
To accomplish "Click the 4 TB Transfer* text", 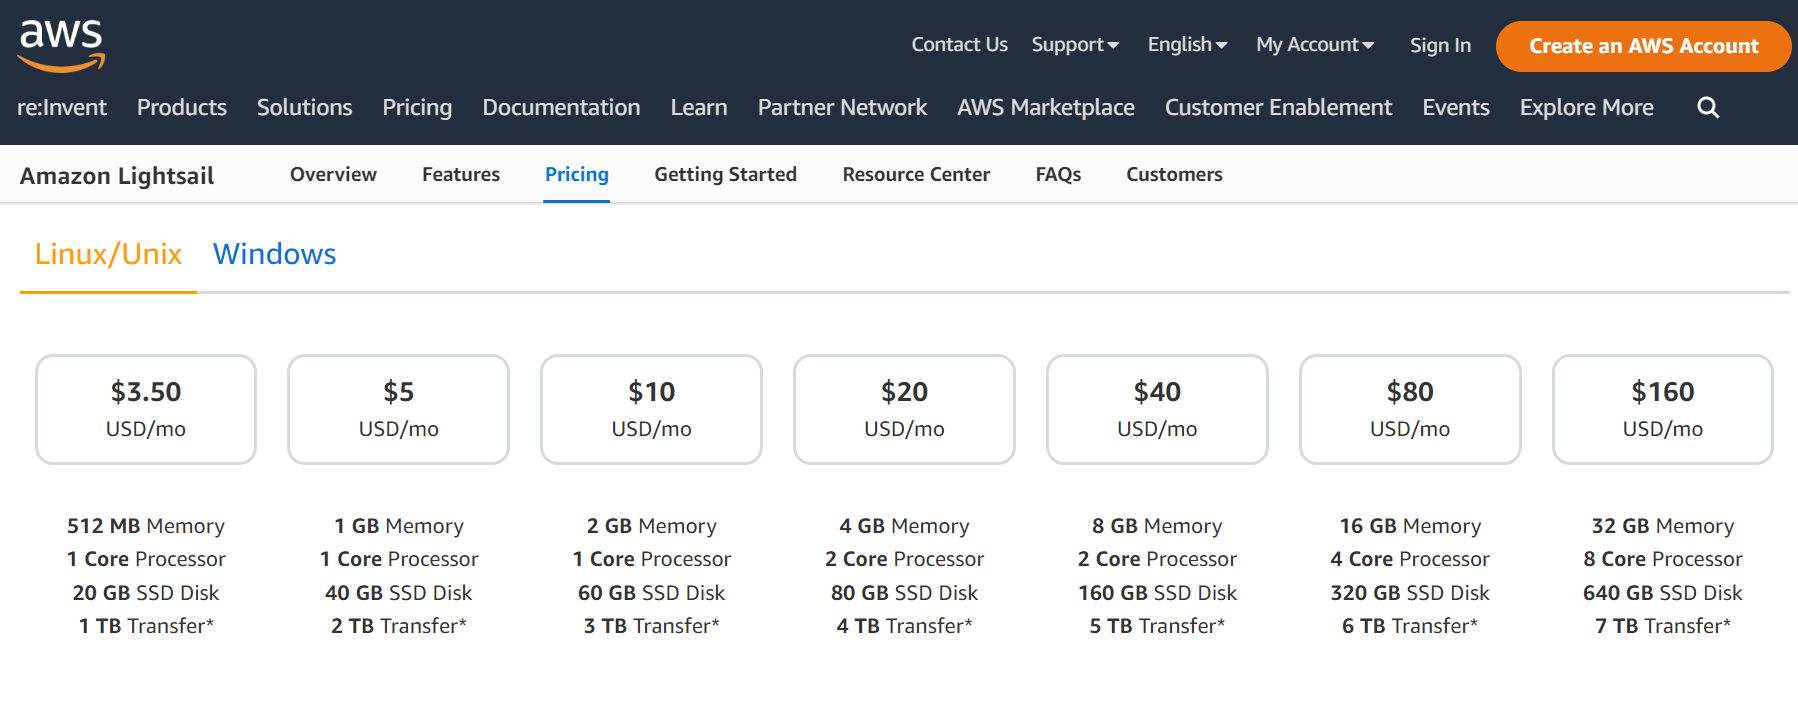I will click(x=905, y=626).
